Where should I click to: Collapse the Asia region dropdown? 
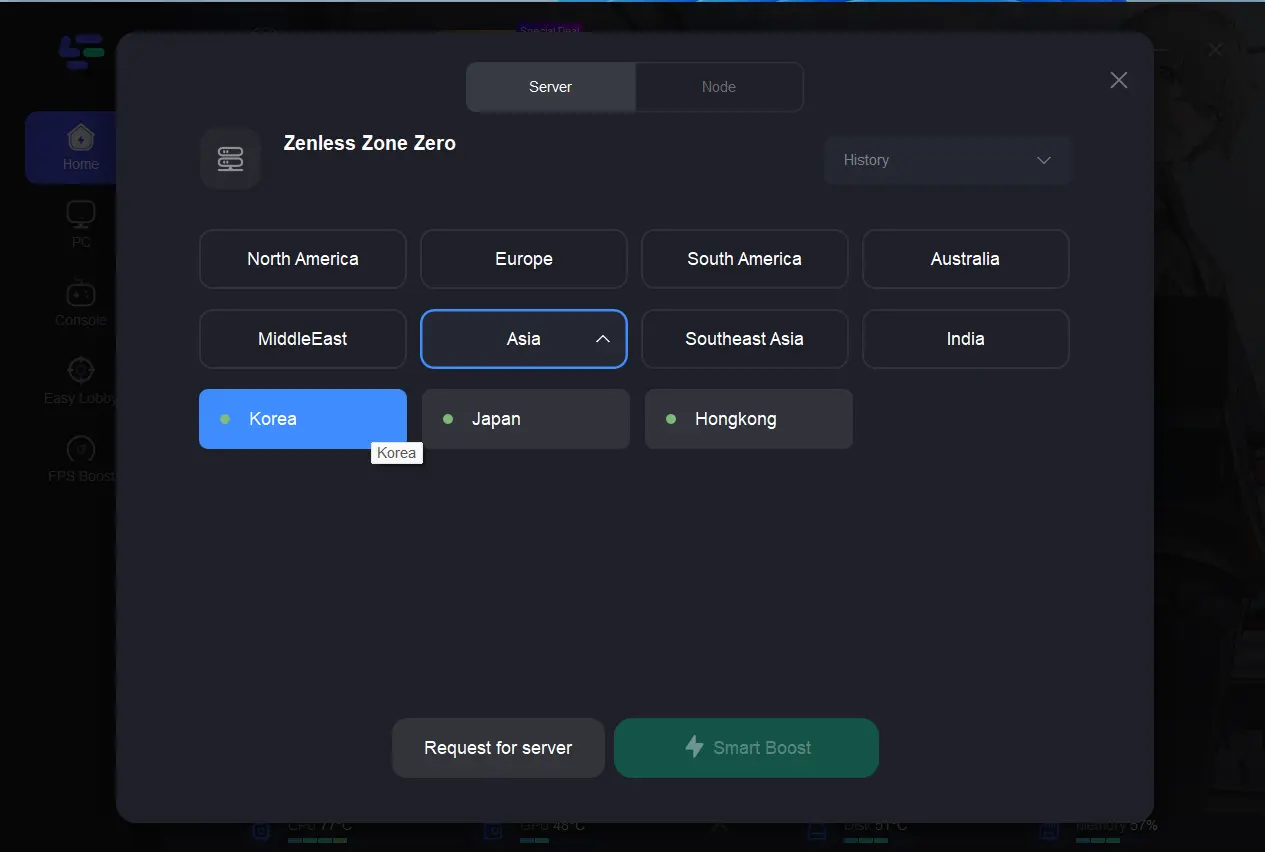coord(524,339)
